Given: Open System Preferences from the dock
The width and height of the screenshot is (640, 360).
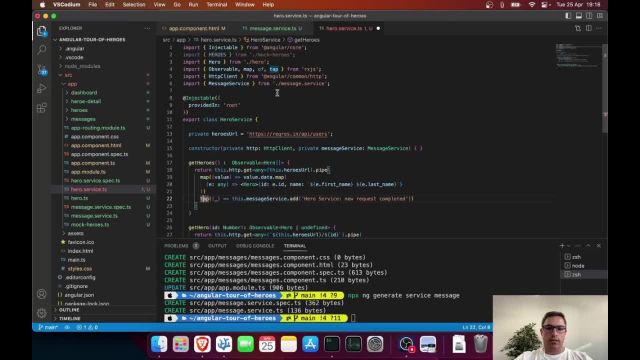Looking at the screenshot, I should (x=375, y=344).
